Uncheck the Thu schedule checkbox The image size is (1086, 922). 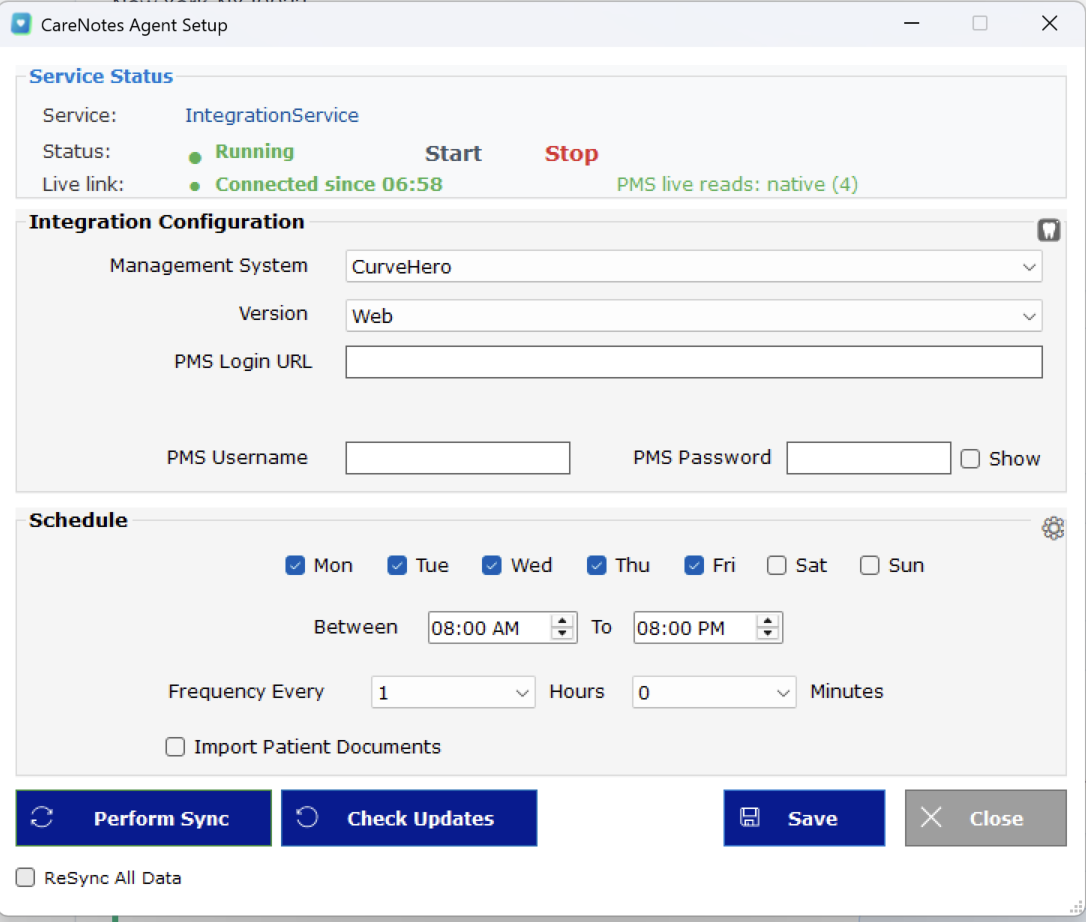[596, 565]
